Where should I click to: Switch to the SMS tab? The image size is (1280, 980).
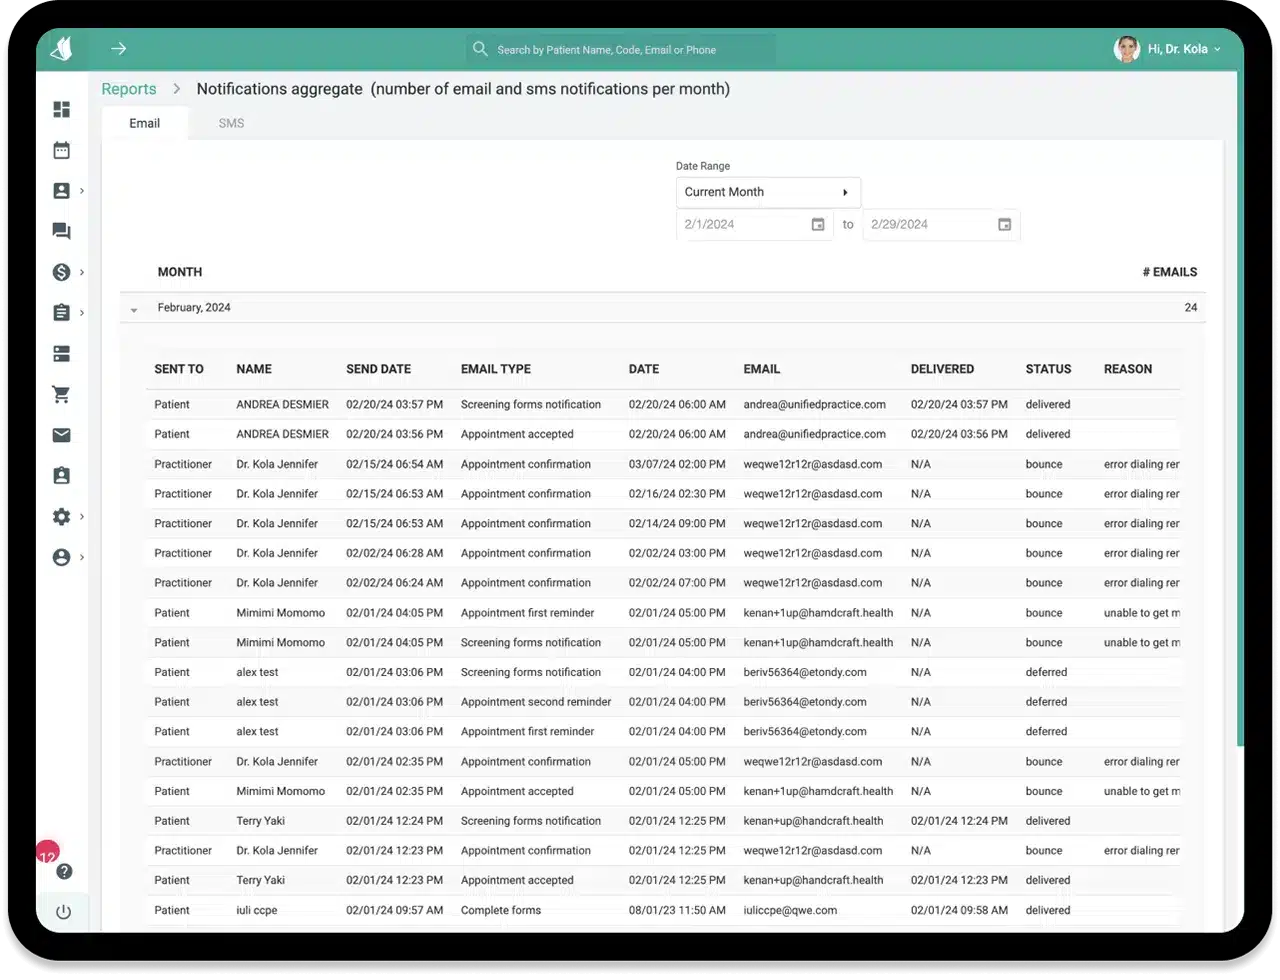231,124
